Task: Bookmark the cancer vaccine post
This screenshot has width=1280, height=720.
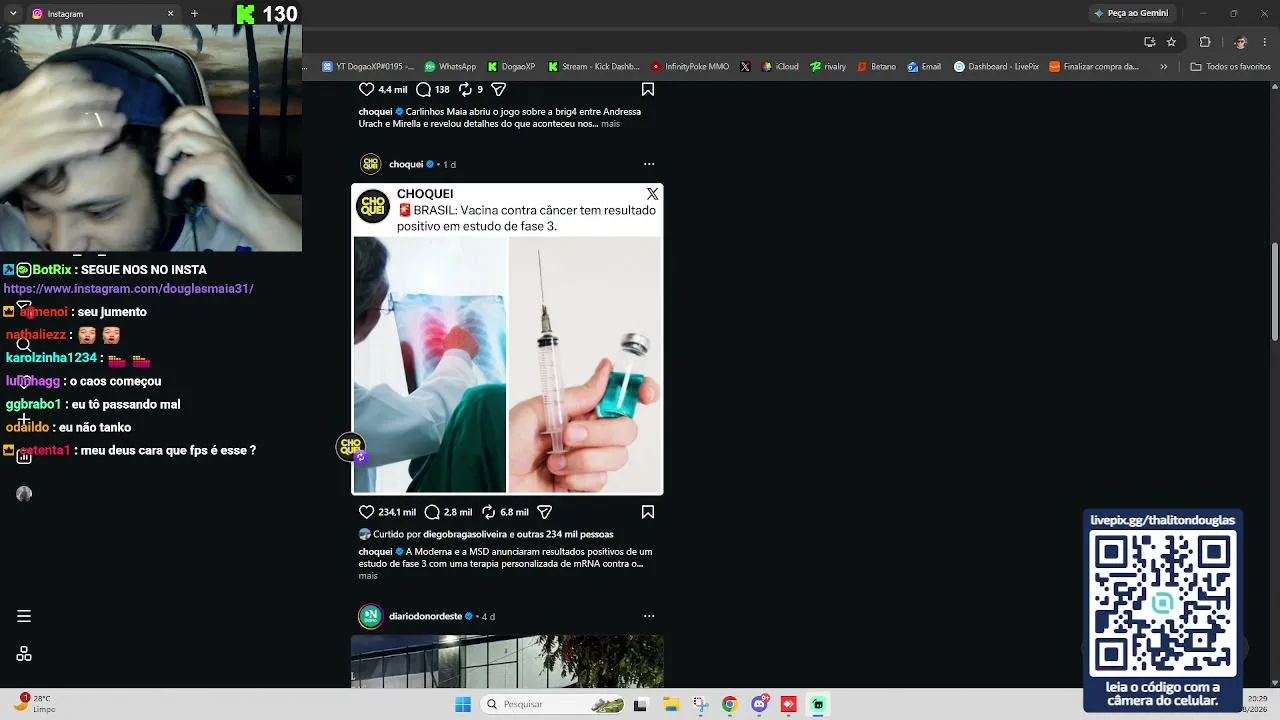Action: [x=648, y=512]
